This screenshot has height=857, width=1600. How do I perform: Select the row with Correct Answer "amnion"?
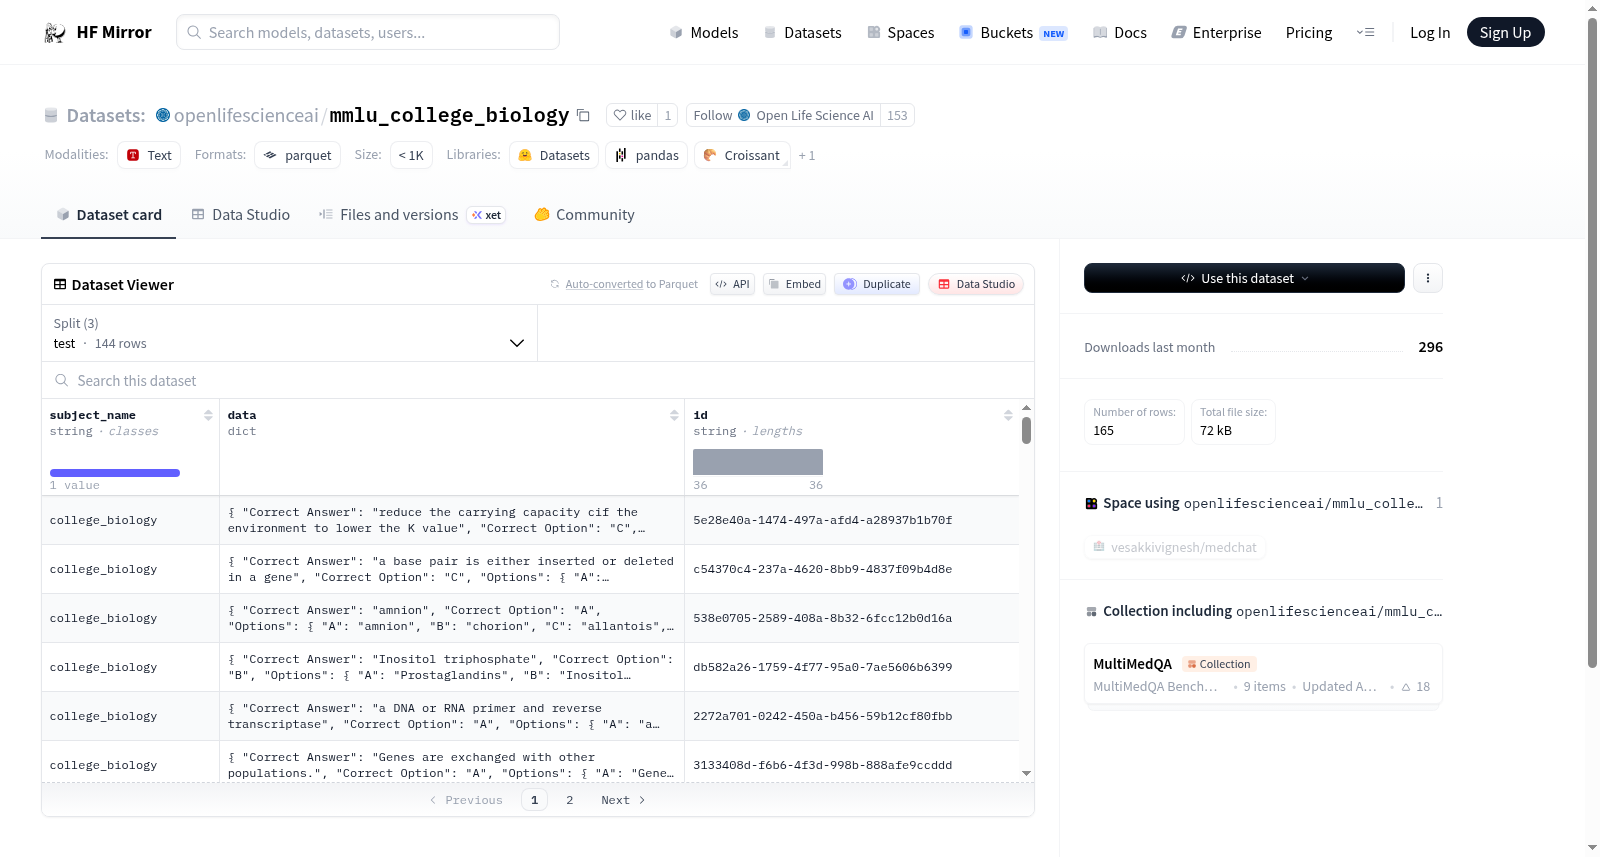coord(530,618)
